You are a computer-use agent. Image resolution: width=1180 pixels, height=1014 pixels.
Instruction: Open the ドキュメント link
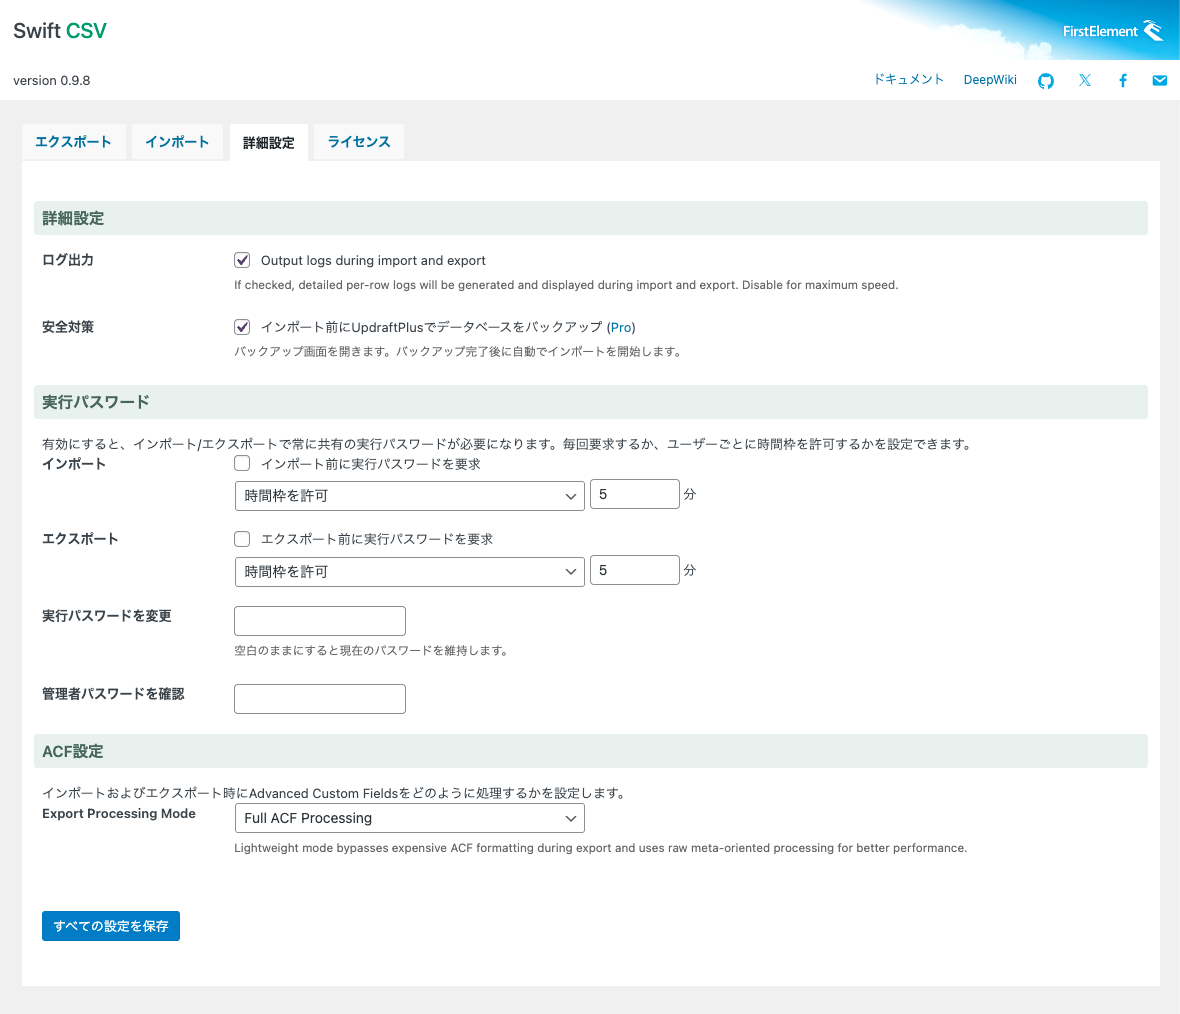click(x=908, y=80)
